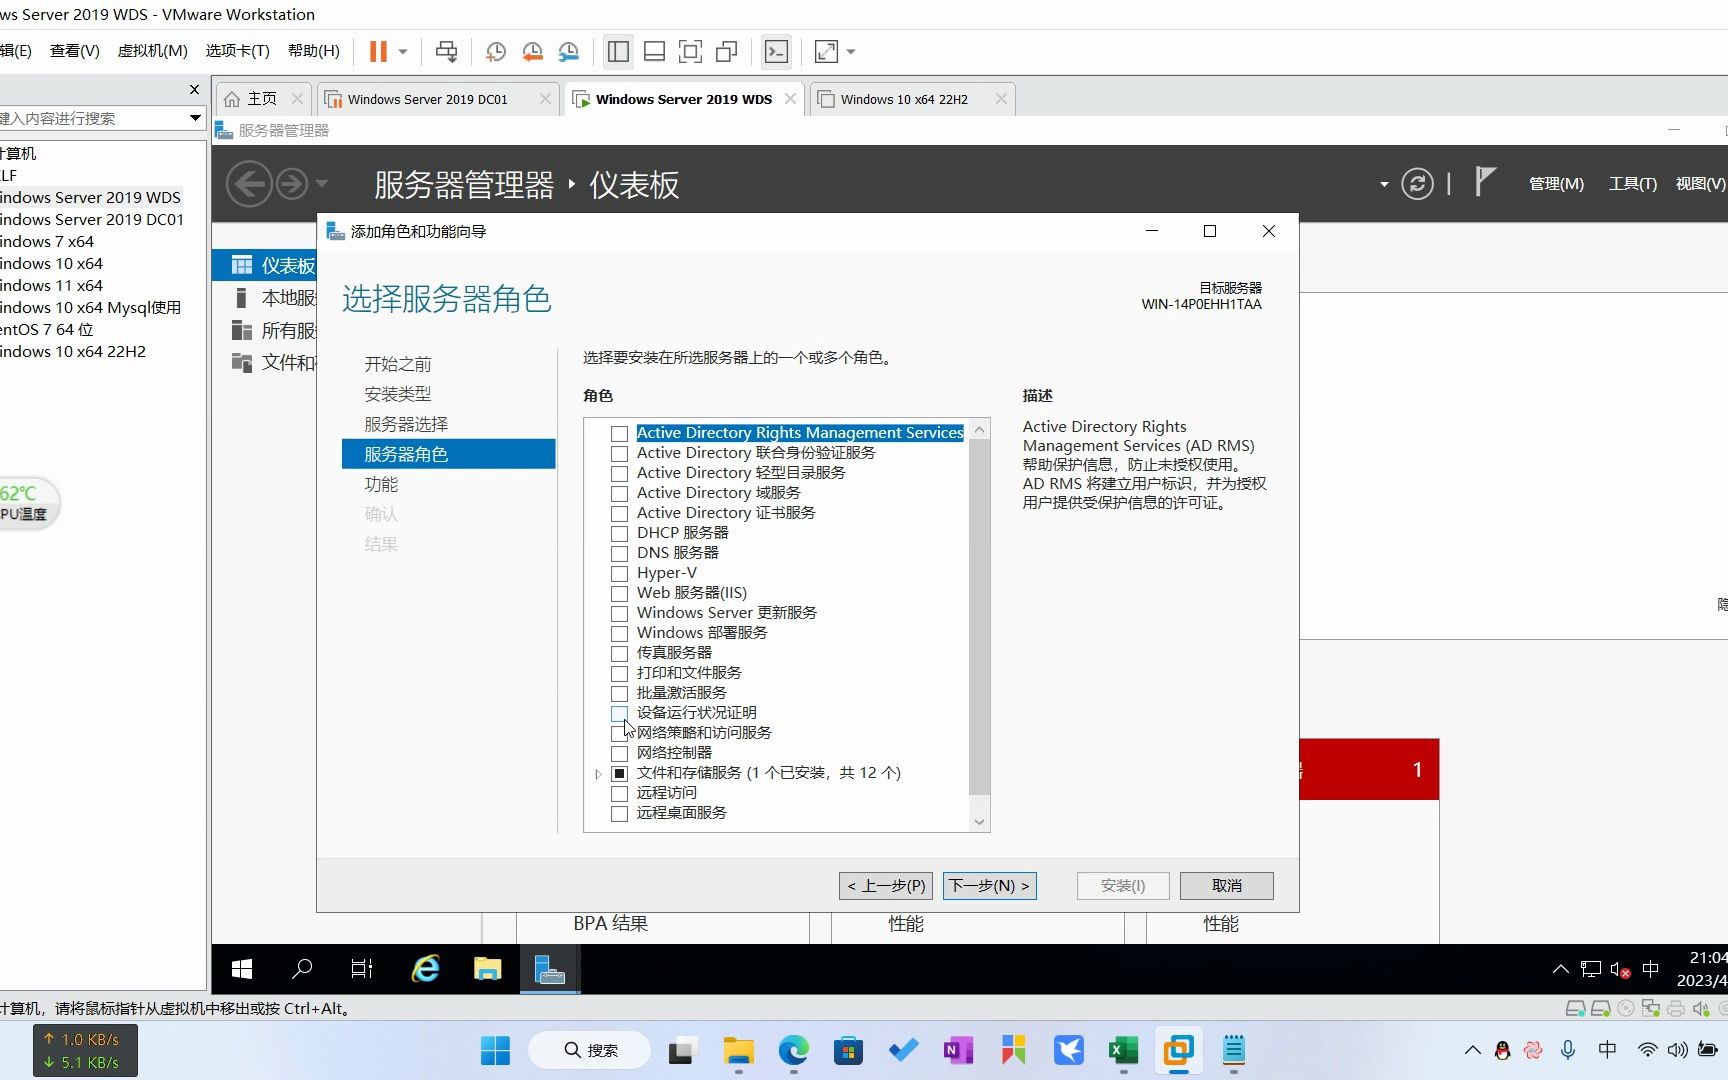Open the 虚拟机(M) menu

click(152, 50)
